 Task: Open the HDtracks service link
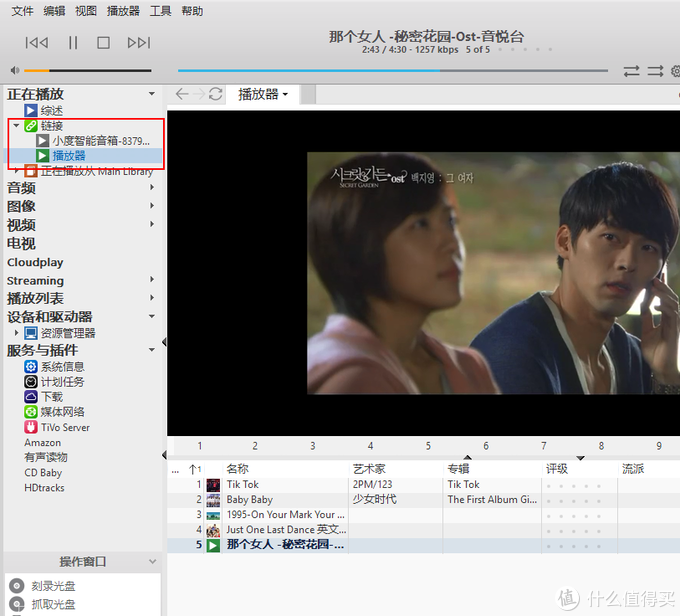pyautogui.click(x=44, y=488)
